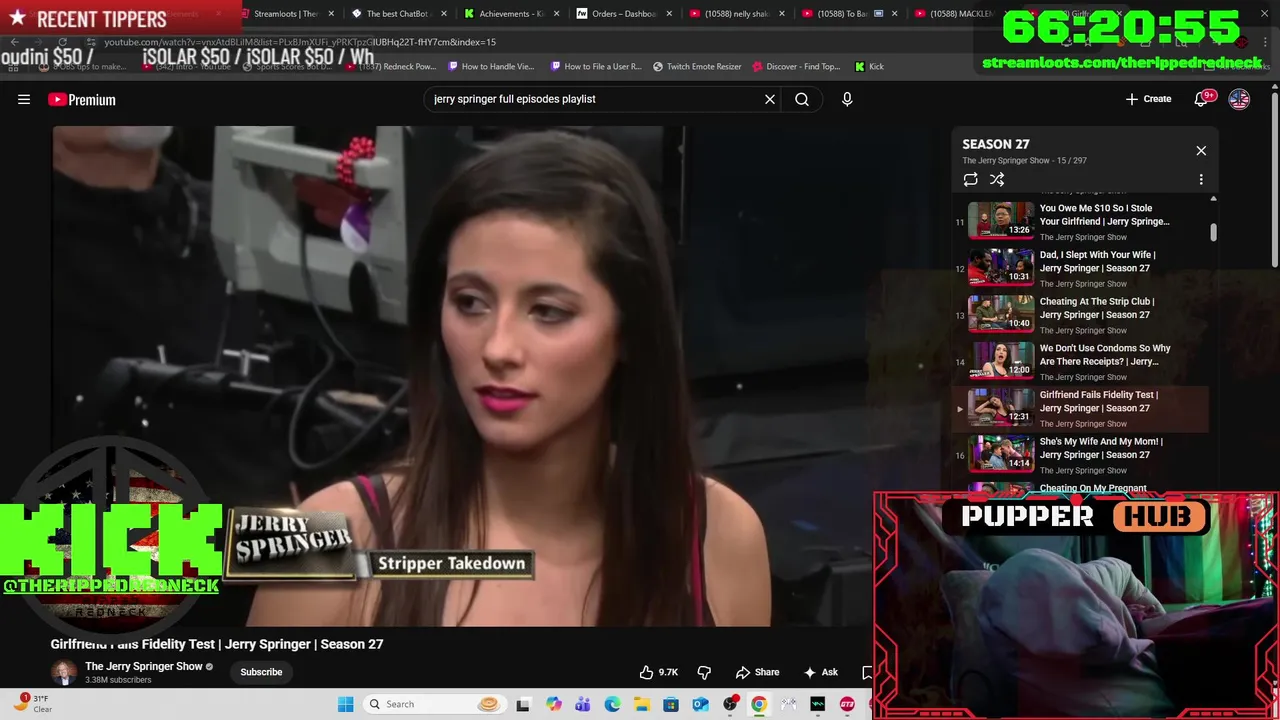Image resolution: width=1280 pixels, height=720 pixels.
Task: Open Microsoft Edge from taskbar
Action: tap(612, 704)
